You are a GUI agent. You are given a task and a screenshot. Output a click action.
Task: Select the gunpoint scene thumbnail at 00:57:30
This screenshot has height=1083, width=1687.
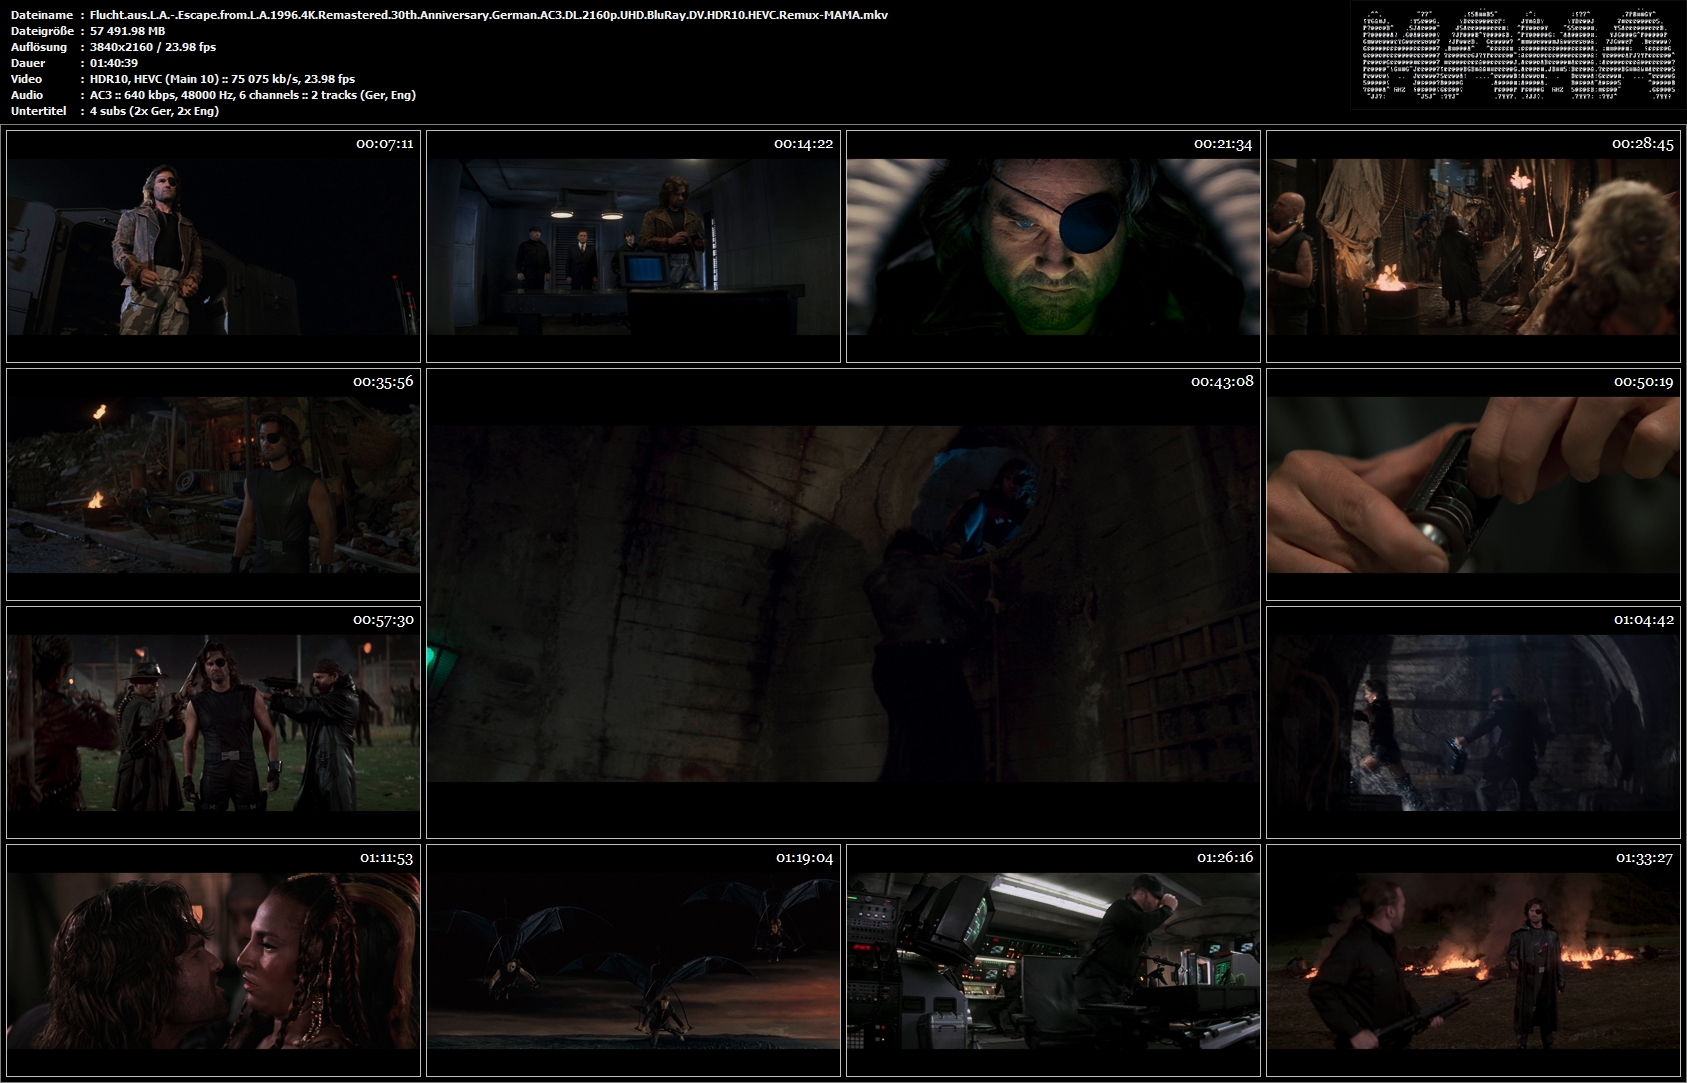(x=213, y=722)
